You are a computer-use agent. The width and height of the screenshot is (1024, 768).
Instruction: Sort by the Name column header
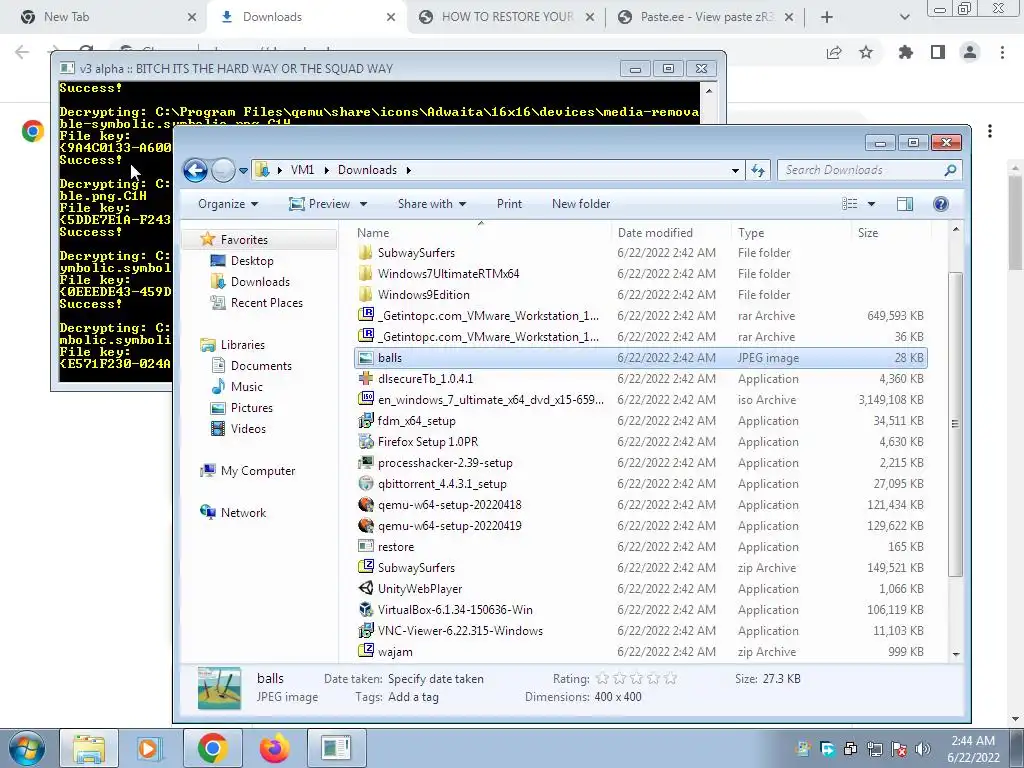click(x=373, y=232)
